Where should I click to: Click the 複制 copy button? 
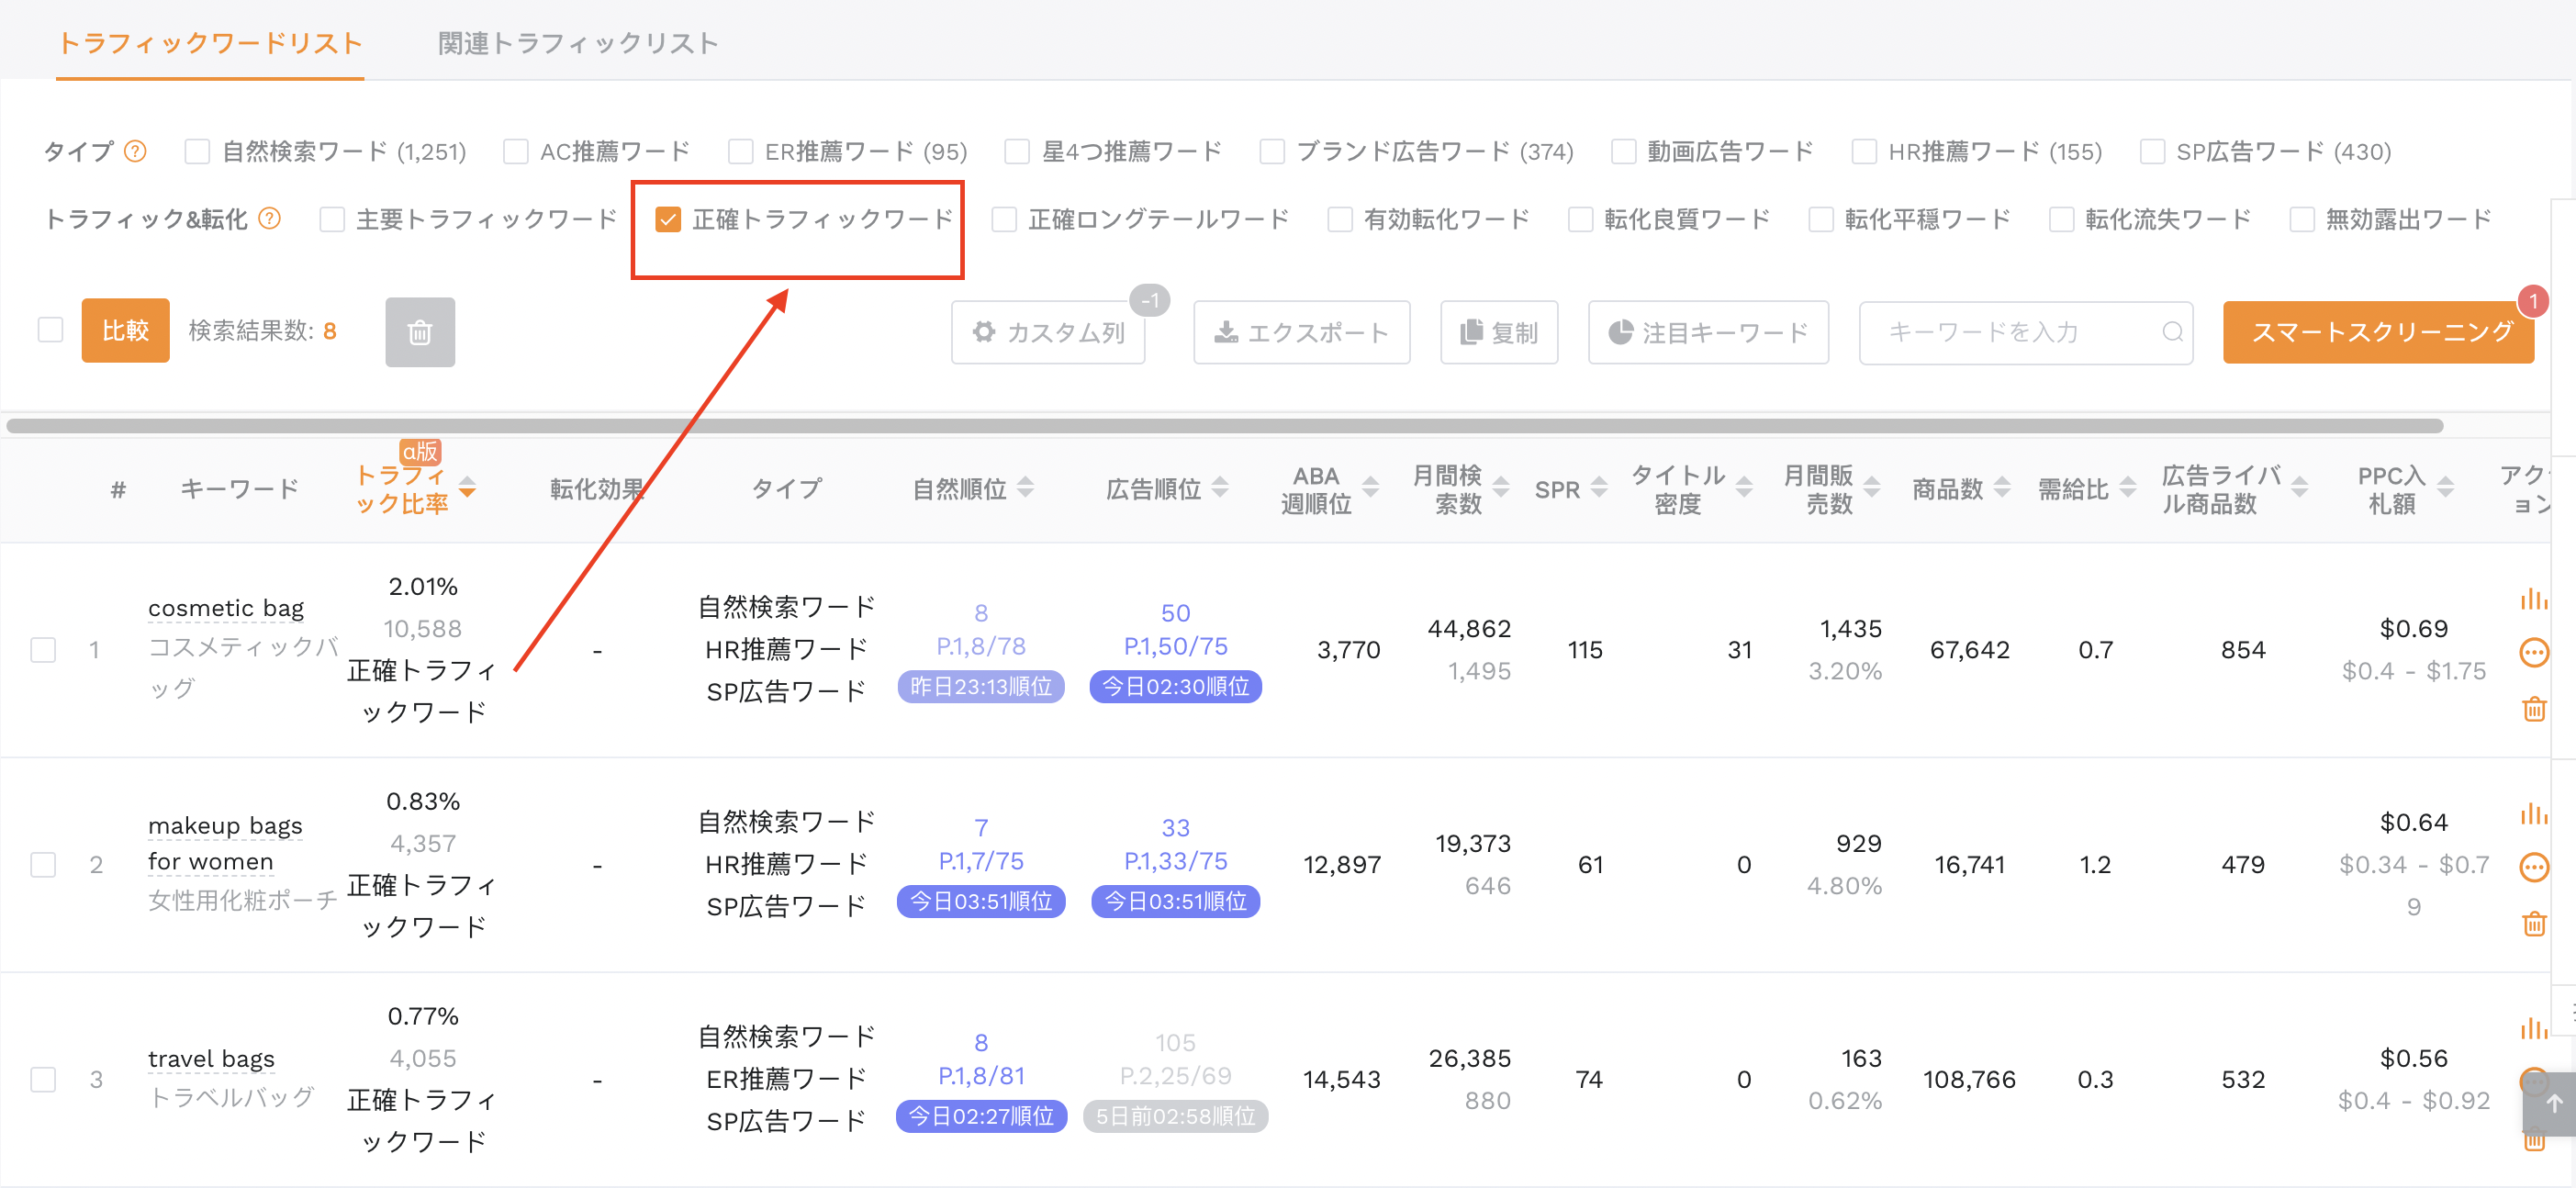(x=1499, y=332)
